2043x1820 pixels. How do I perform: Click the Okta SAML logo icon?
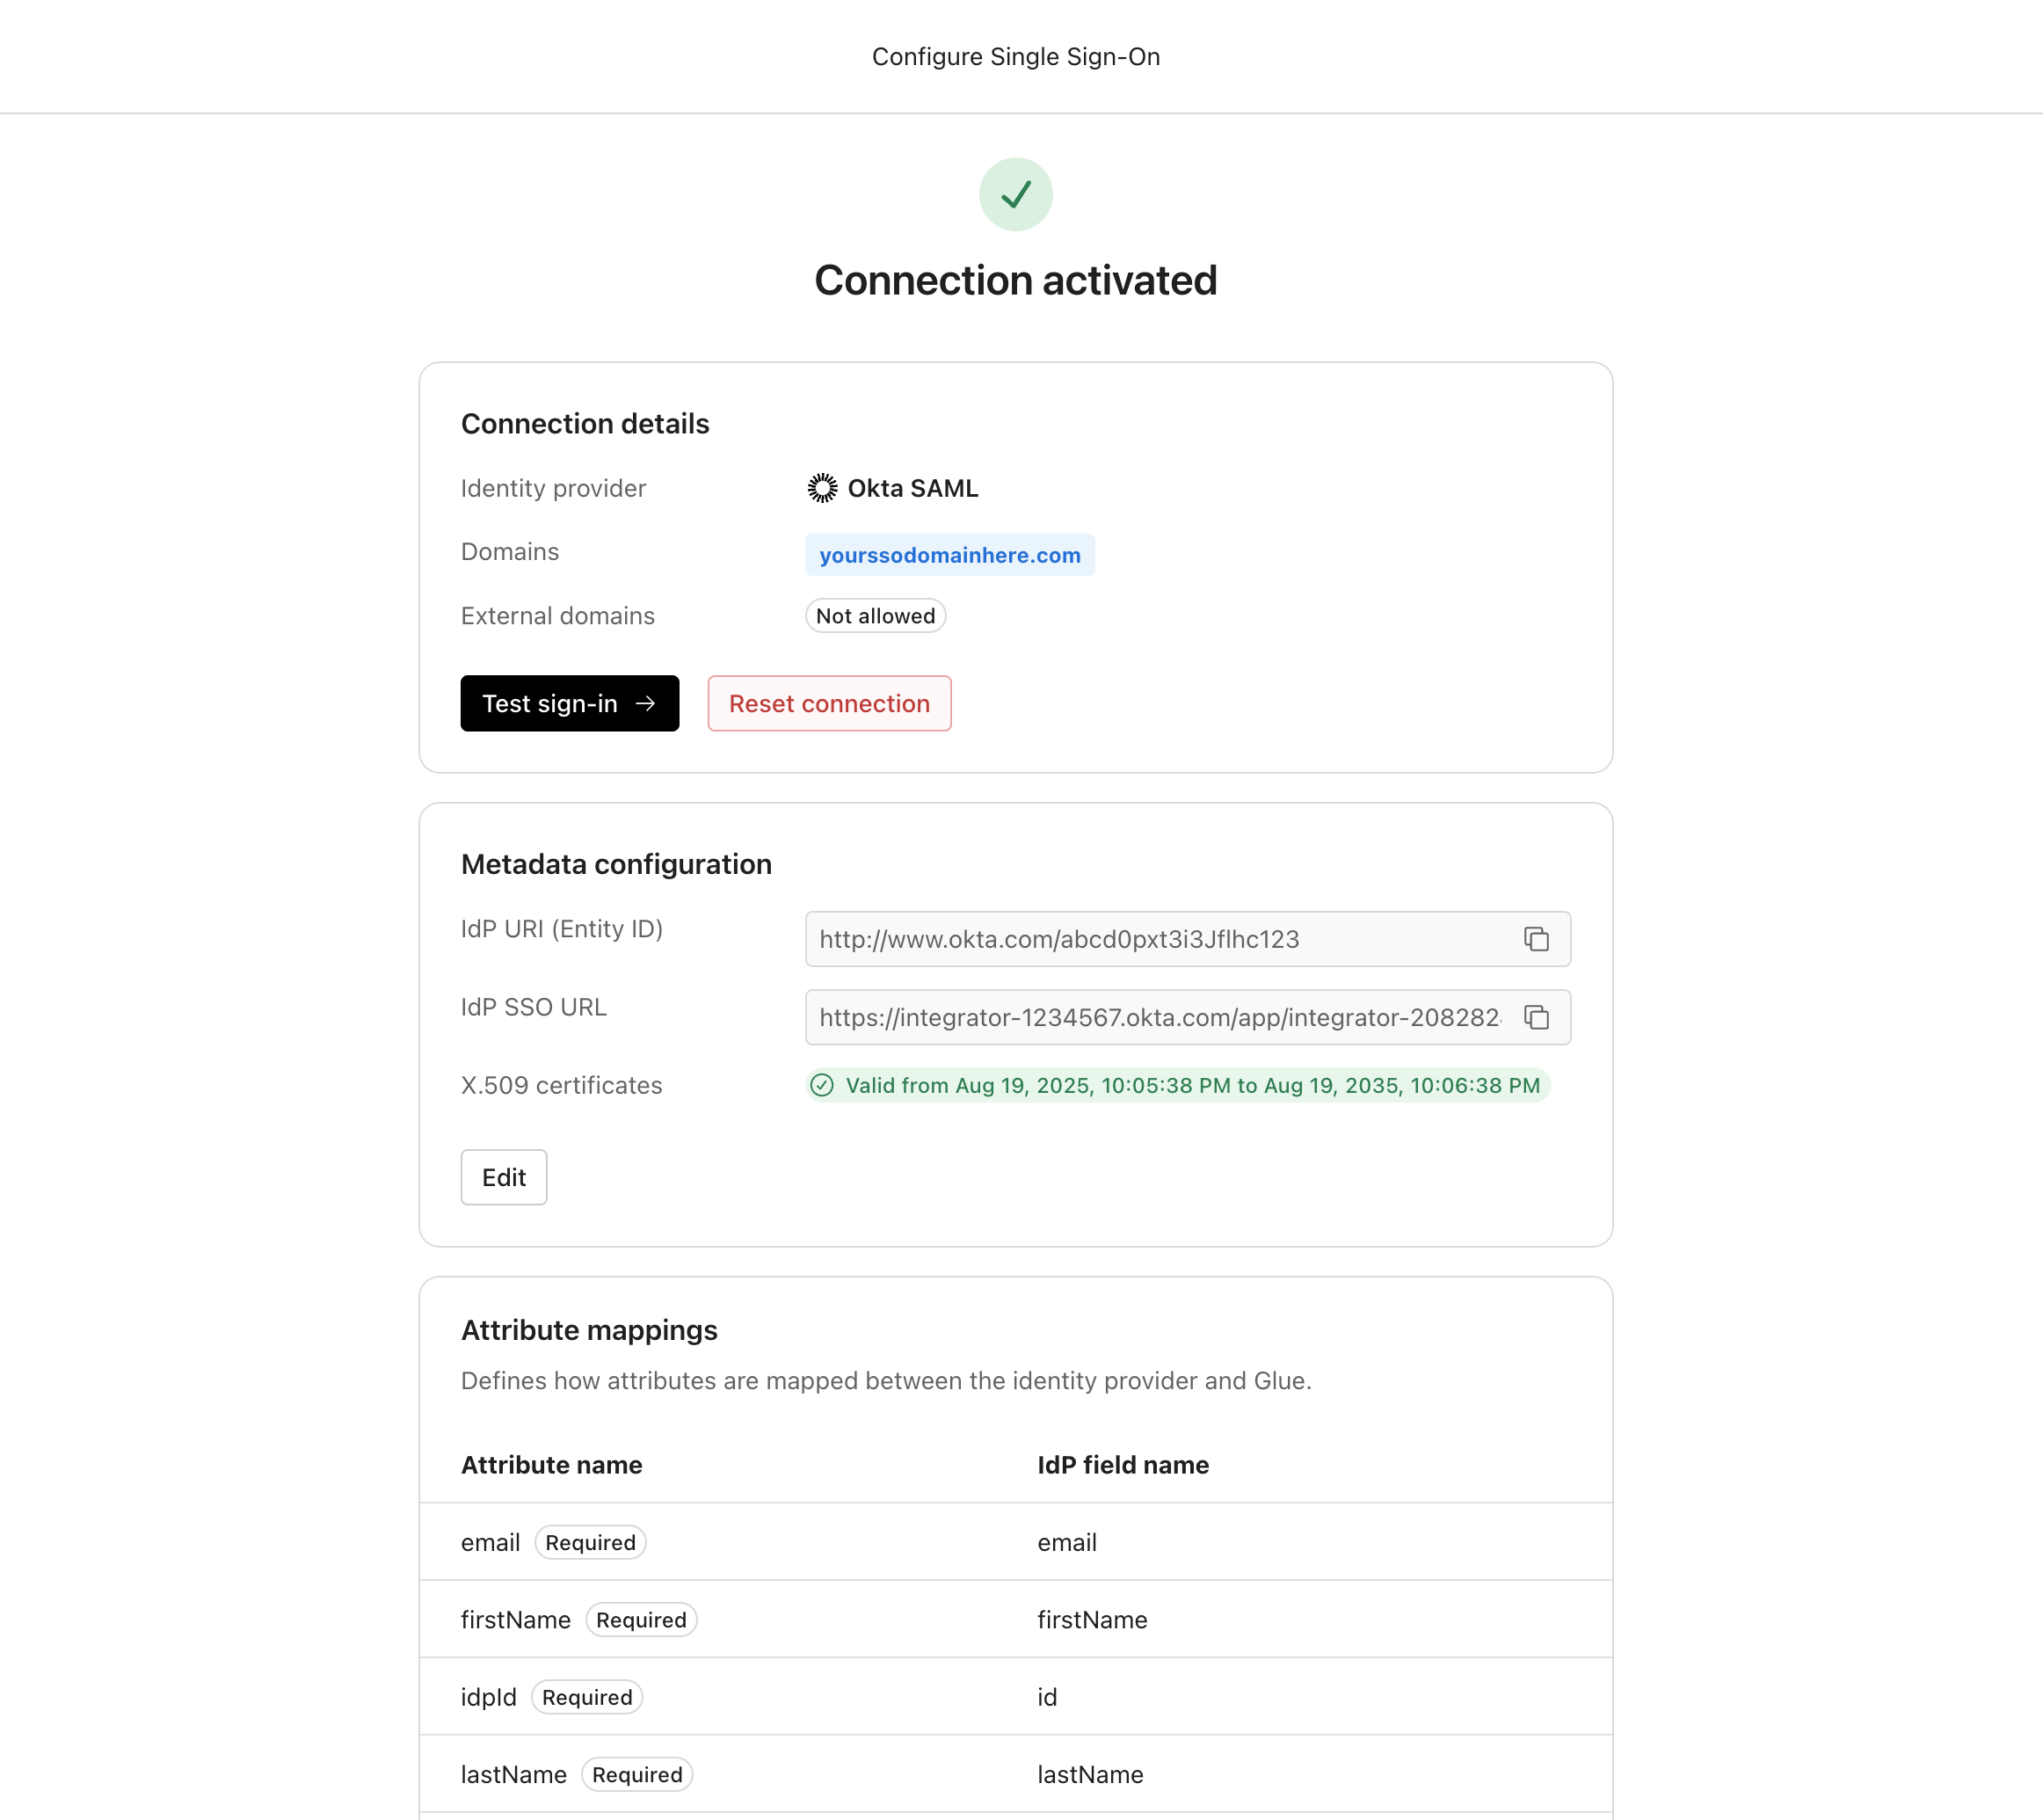pos(822,488)
